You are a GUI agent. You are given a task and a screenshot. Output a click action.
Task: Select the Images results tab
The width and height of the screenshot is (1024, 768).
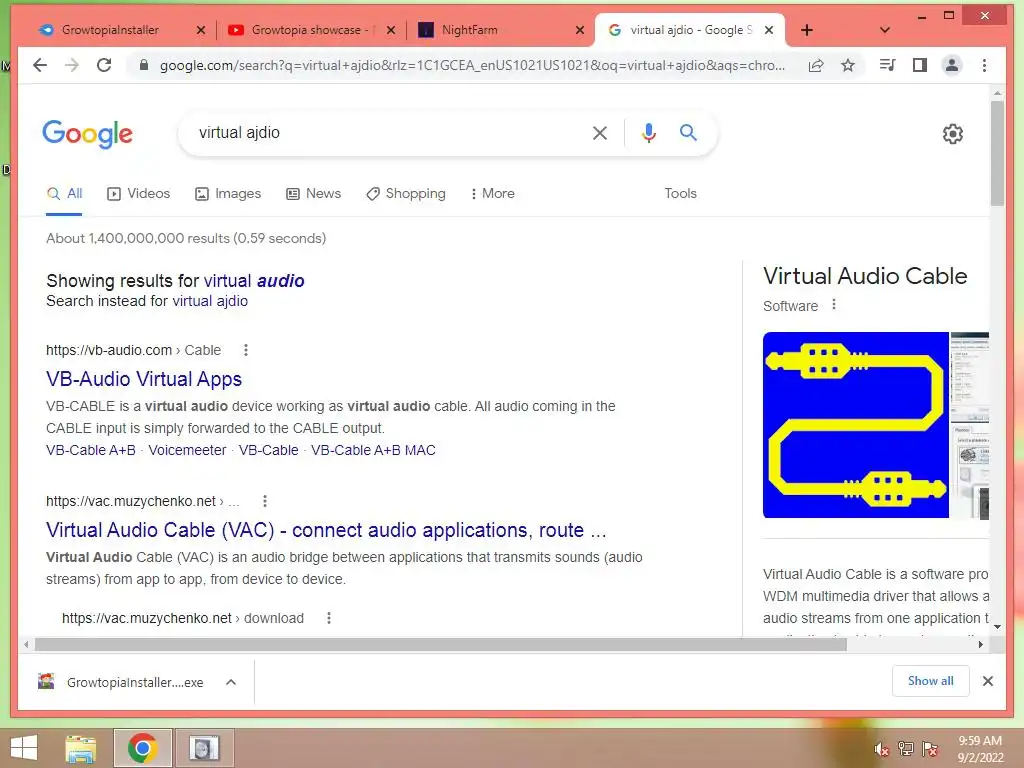coord(228,193)
